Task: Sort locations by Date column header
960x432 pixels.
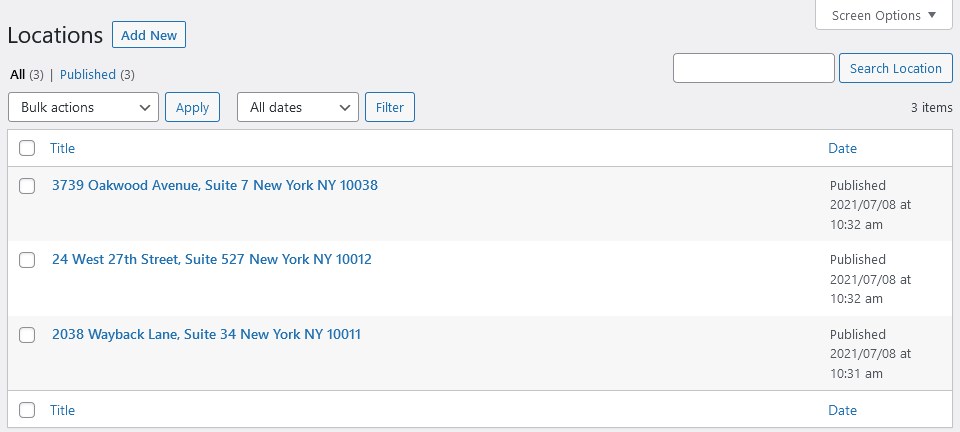Action: (x=842, y=148)
